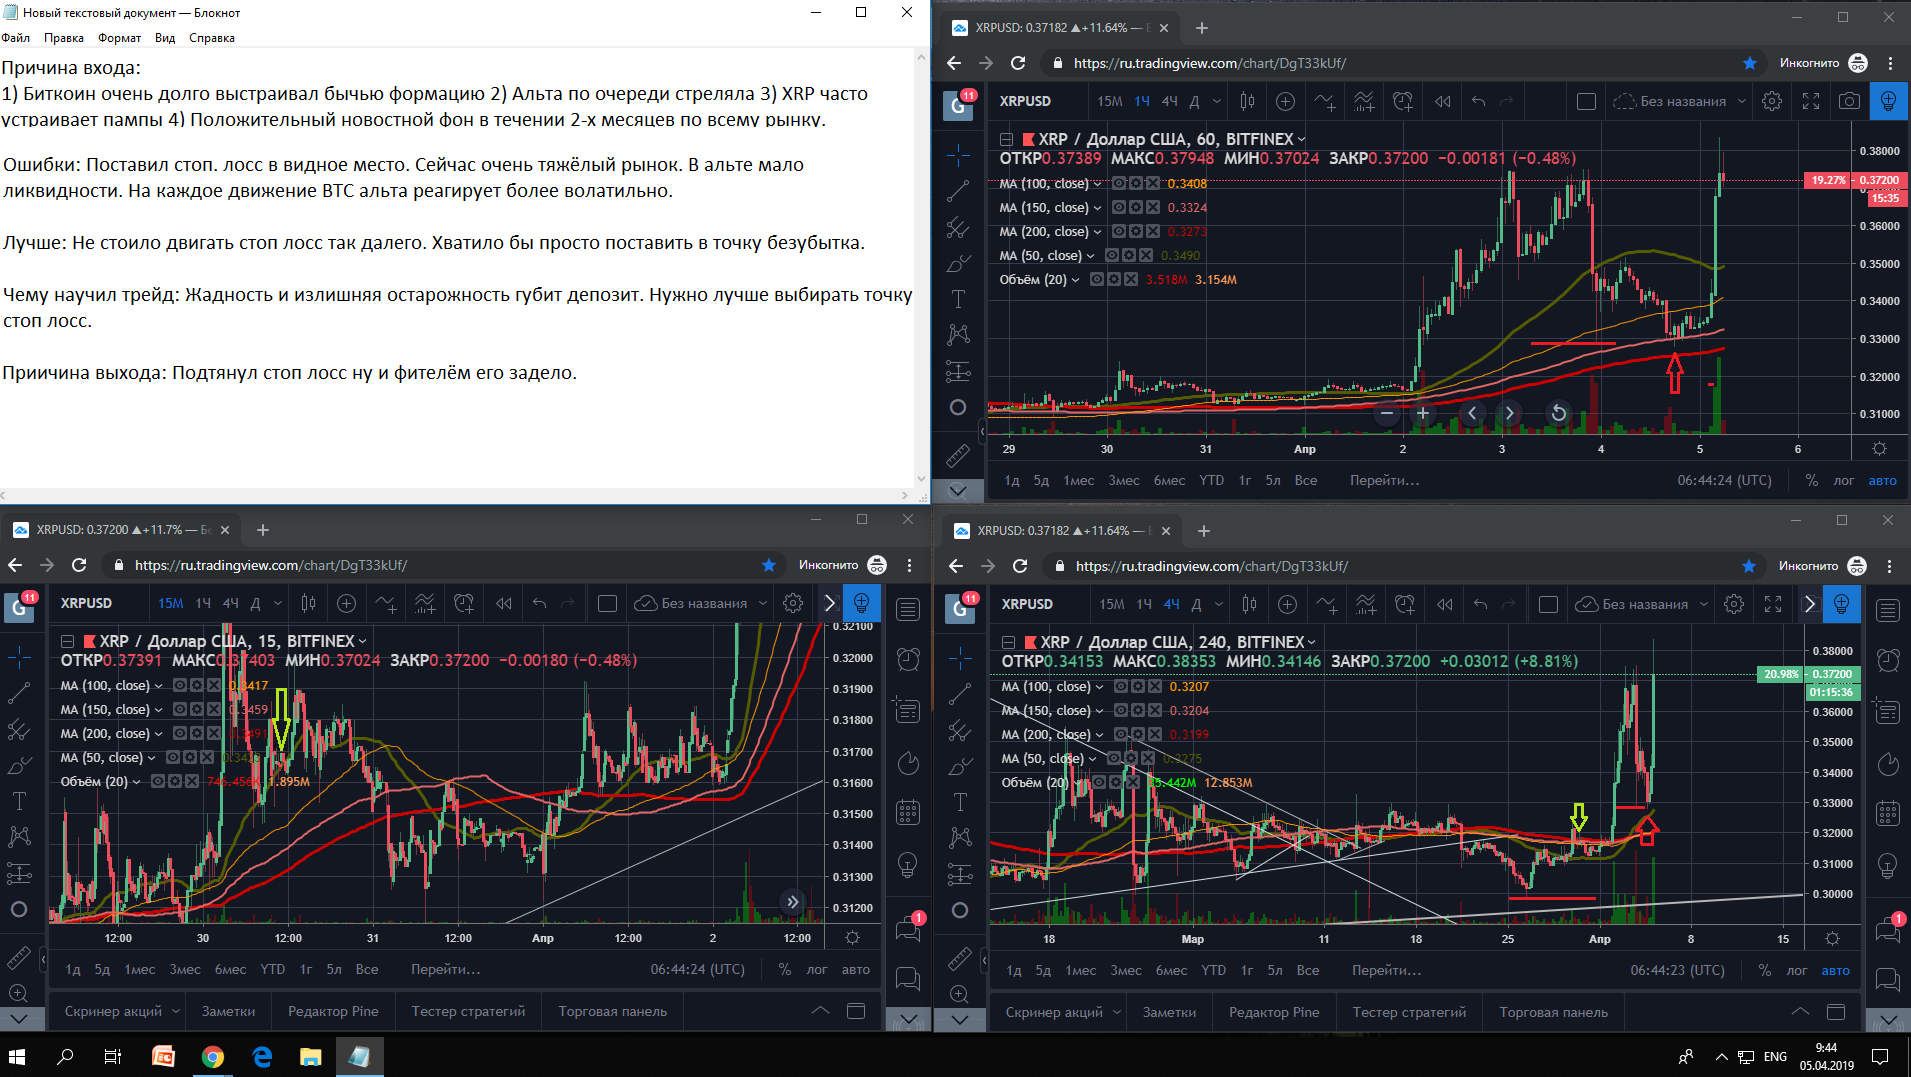Open Google Chrome from the taskbar

[x=212, y=1056]
